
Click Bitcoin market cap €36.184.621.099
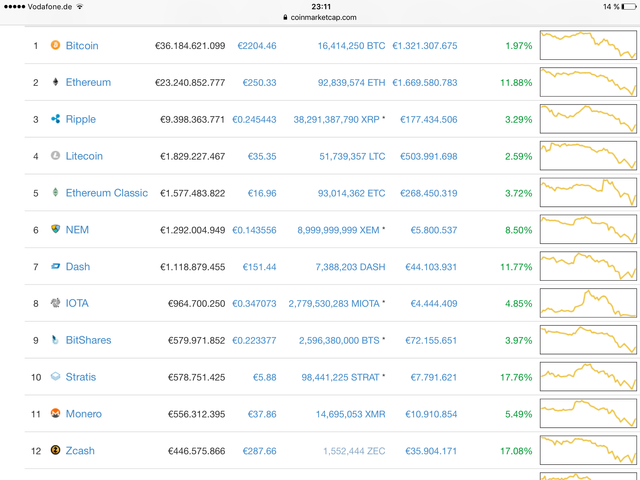click(x=190, y=46)
